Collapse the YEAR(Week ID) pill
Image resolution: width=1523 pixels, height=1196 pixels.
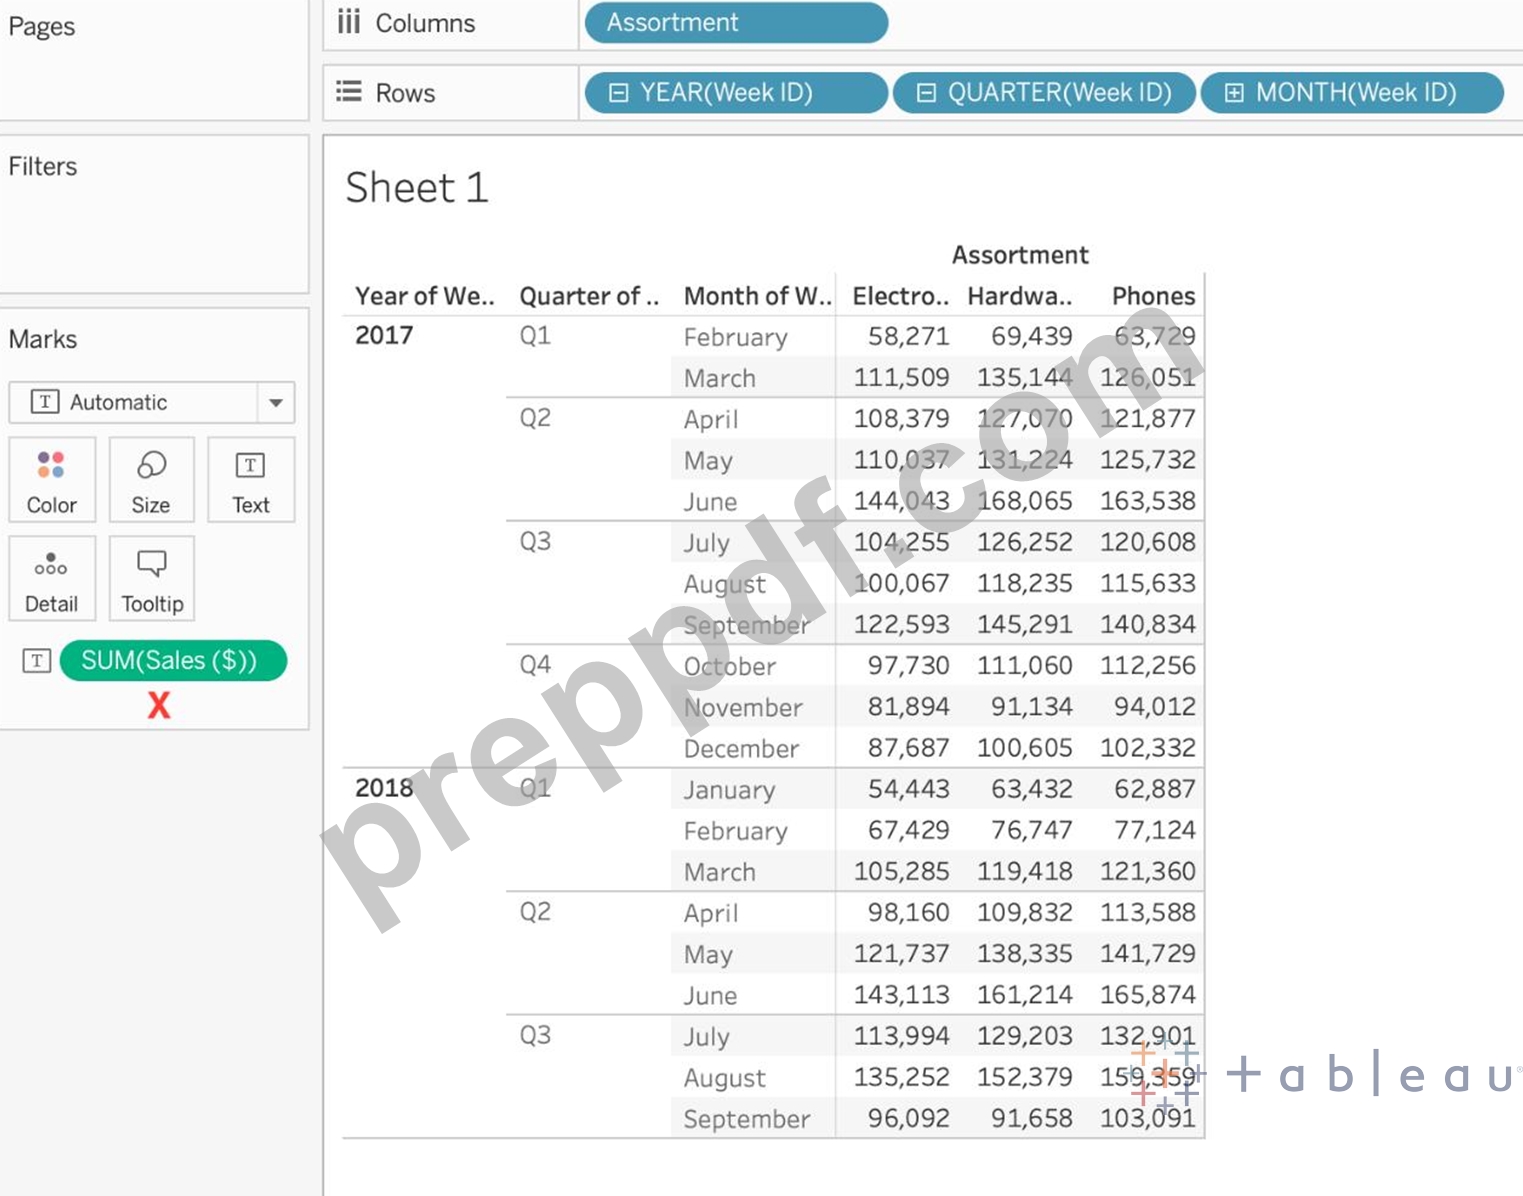[x=619, y=93]
